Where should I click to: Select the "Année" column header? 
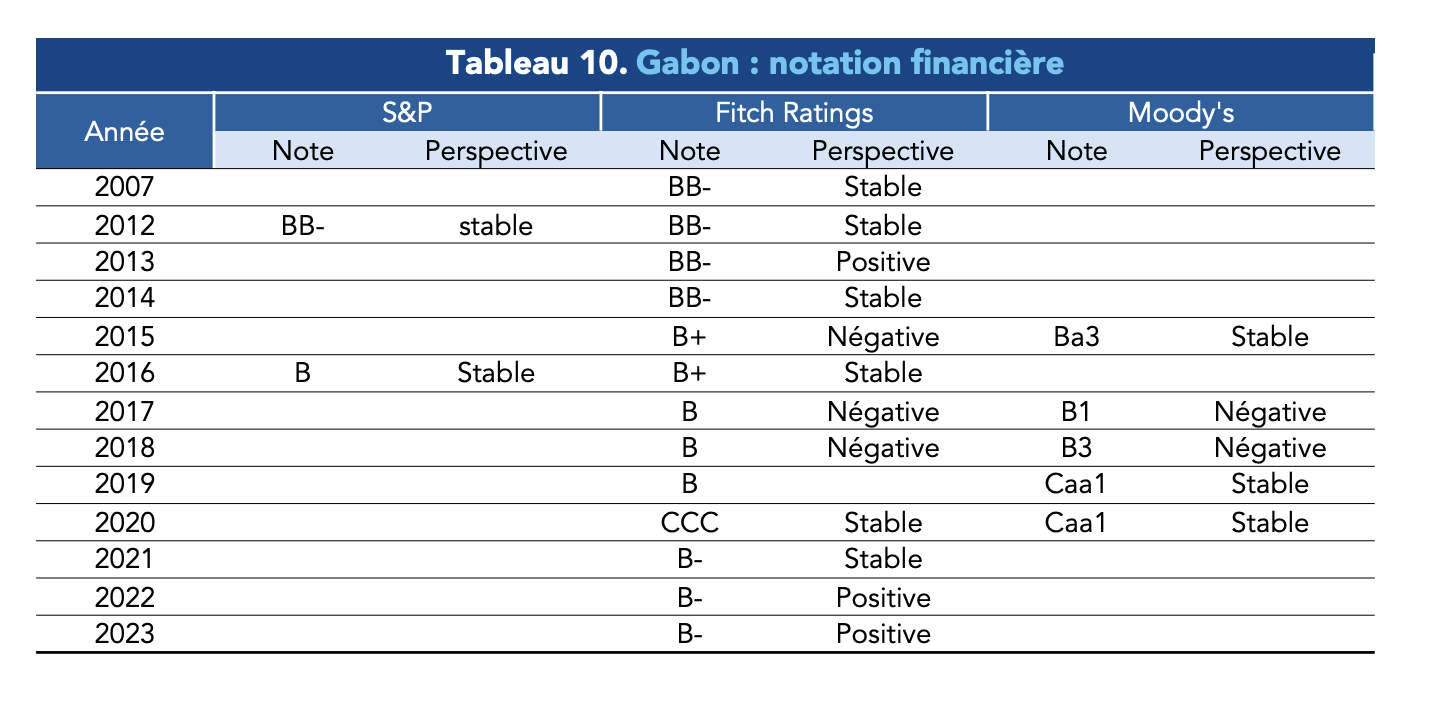click(x=125, y=131)
